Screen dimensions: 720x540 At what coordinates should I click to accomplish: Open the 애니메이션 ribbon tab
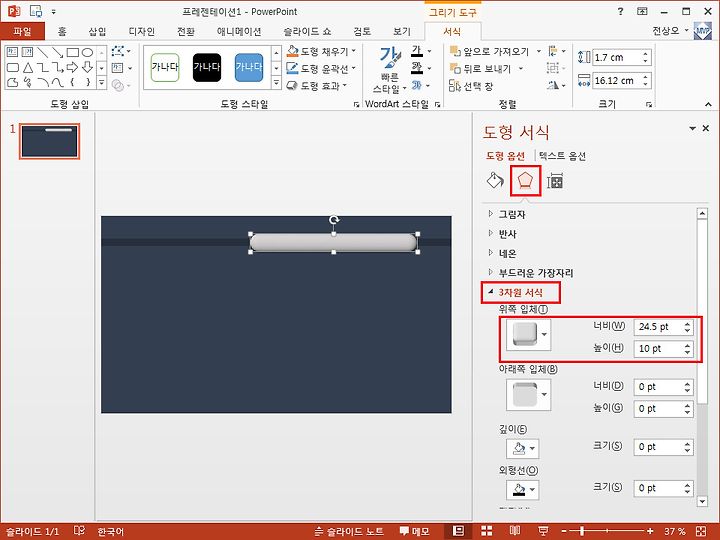coord(239,31)
